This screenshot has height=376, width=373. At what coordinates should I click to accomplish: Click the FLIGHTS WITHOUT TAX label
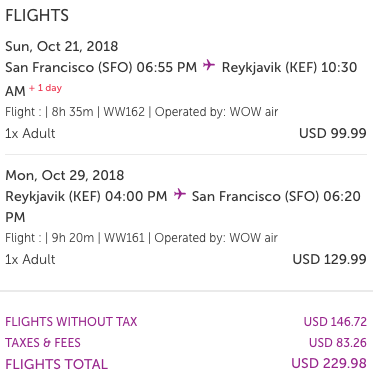click(71, 322)
